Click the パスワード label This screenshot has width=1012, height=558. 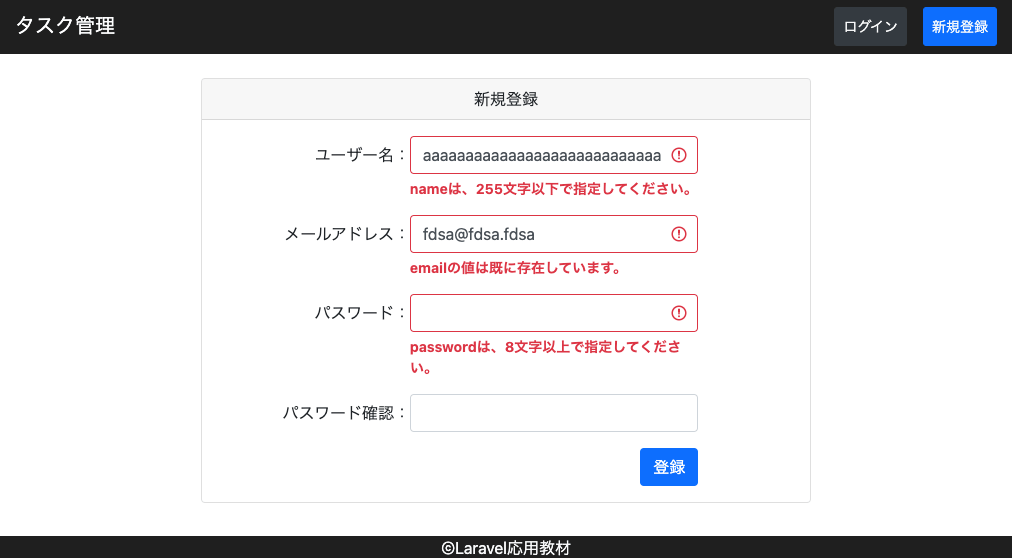(x=359, y=313)
